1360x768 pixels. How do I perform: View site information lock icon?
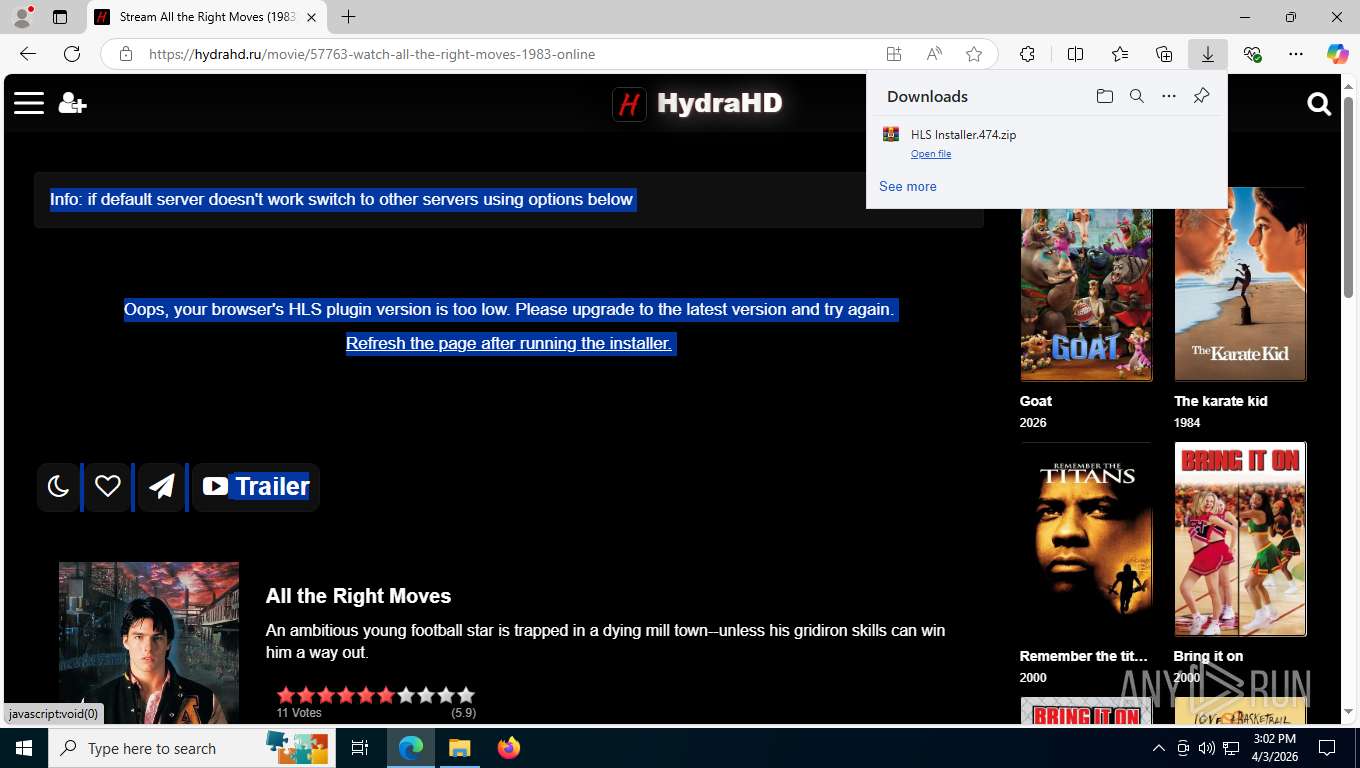coord(126,54)
